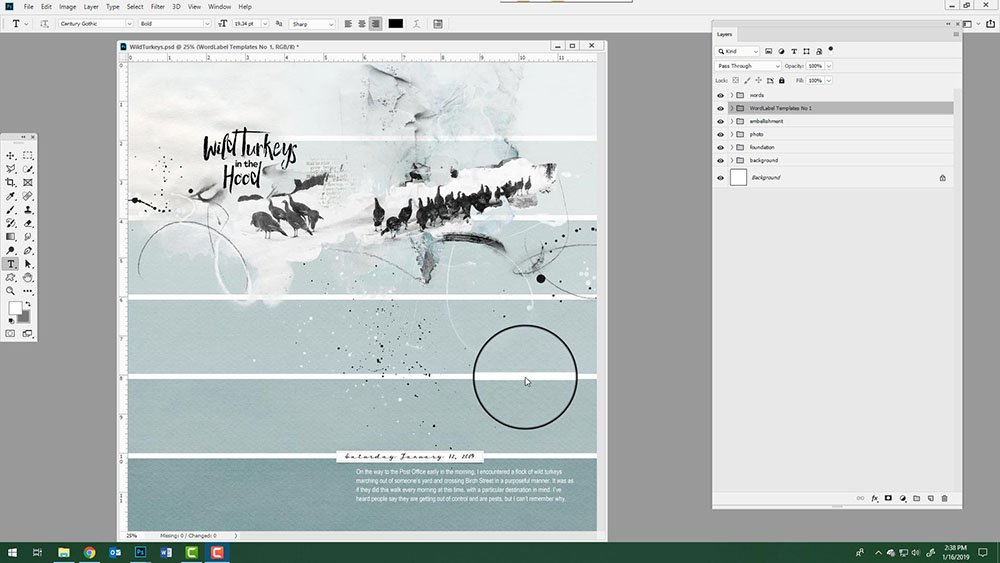The image size is (1000, 563).
Task: Select the Hand tool
Action: (28, 277)
